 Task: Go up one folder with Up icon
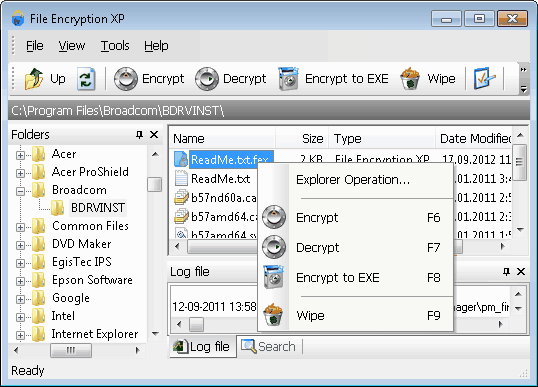[34, 79]
